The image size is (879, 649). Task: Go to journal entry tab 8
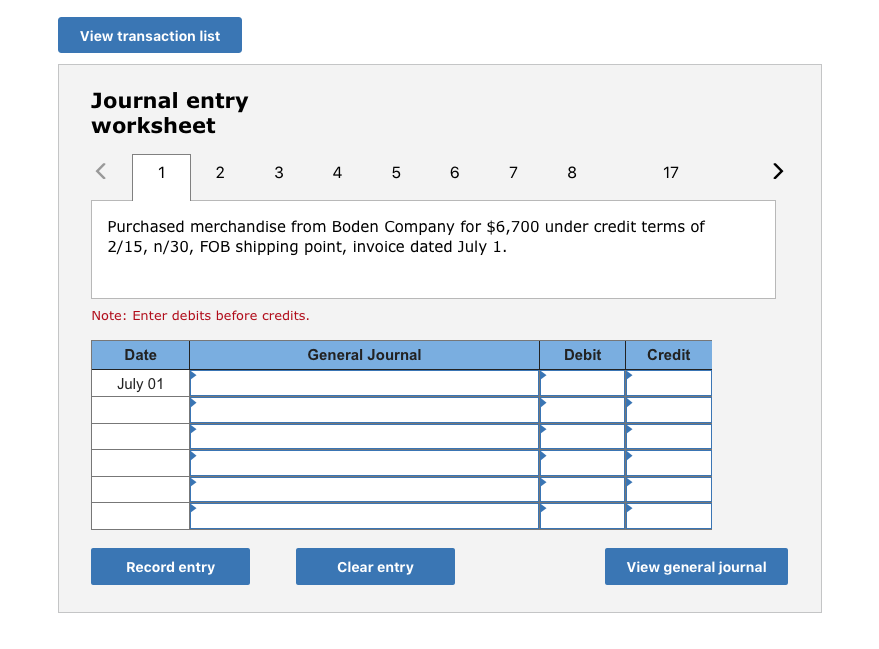[572, 173]
